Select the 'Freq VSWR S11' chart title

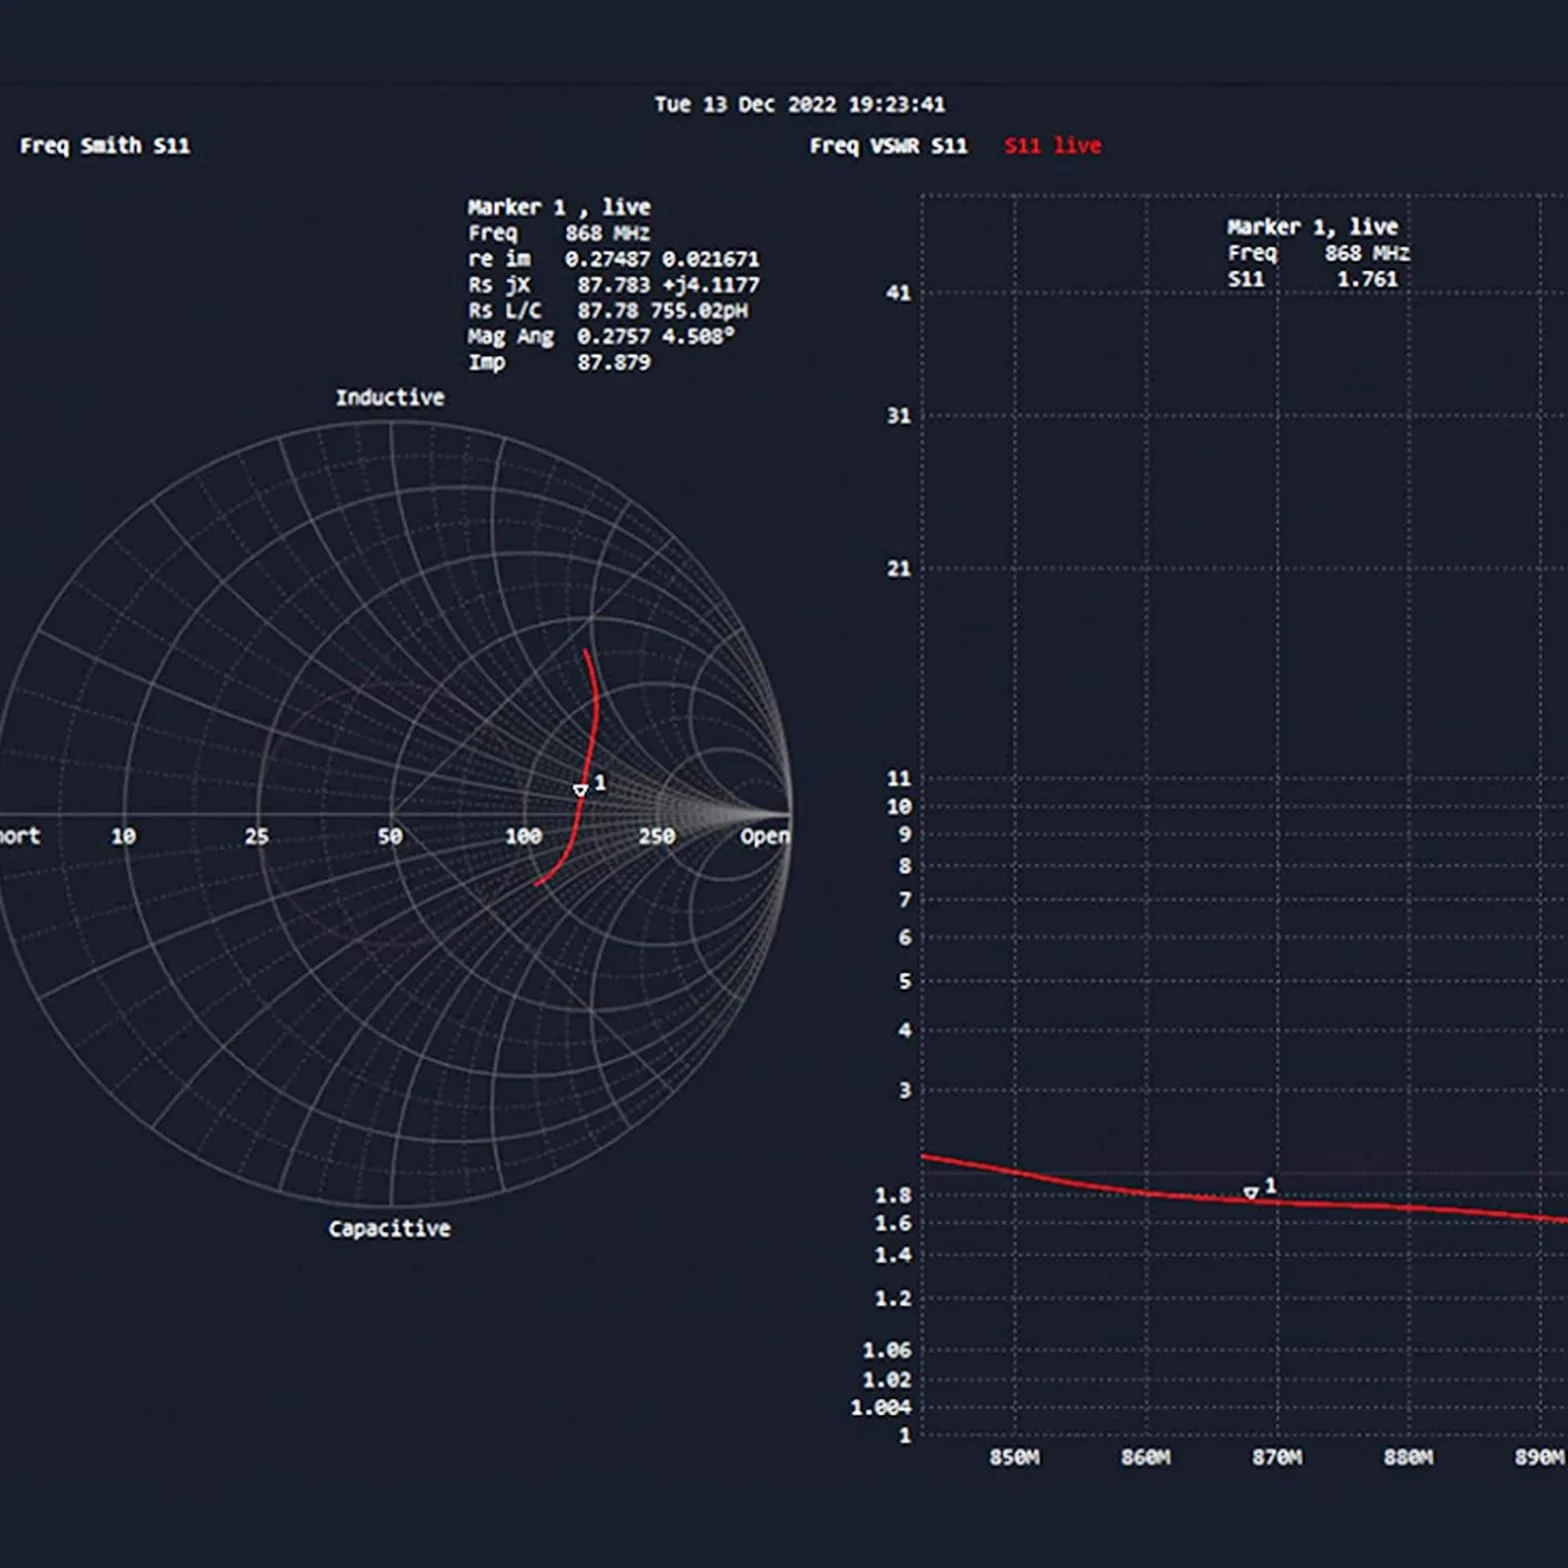tap(888, 146)
